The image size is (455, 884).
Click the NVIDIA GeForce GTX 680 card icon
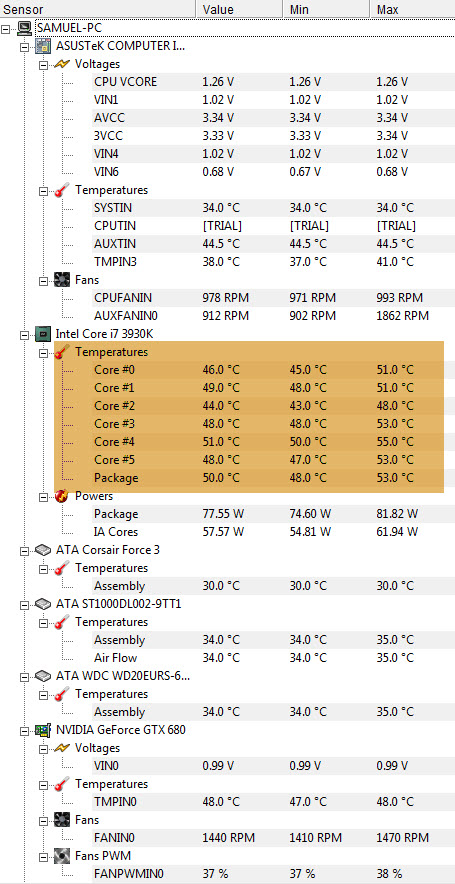pos(43,730)
